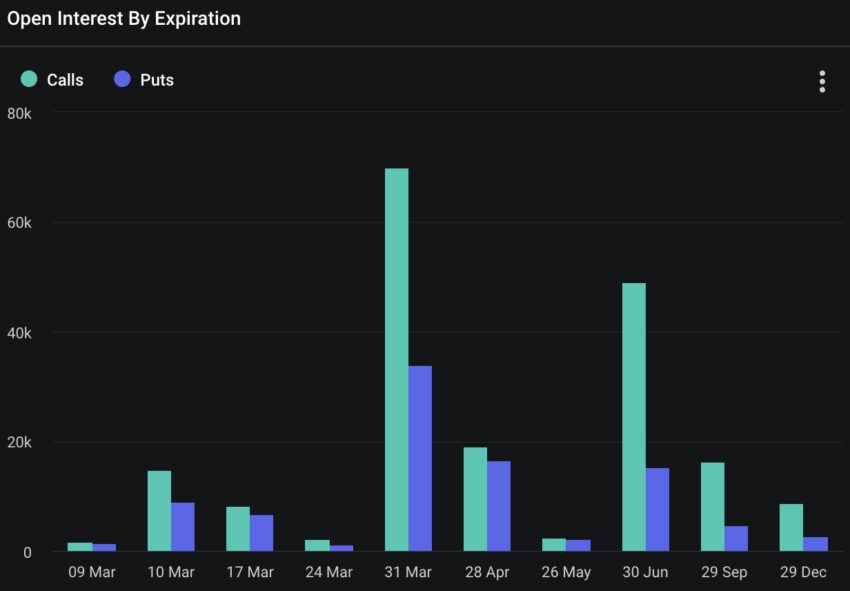Viewport: 850px width, 591px height.
Task: Click the green Calls legend circle
Action: pos(29,79)
